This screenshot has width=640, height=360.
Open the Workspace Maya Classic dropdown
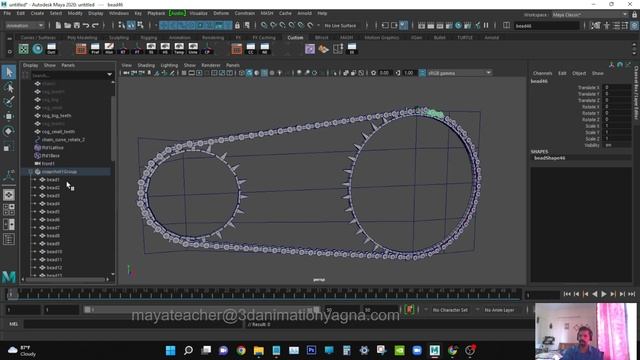coord(590,15)
